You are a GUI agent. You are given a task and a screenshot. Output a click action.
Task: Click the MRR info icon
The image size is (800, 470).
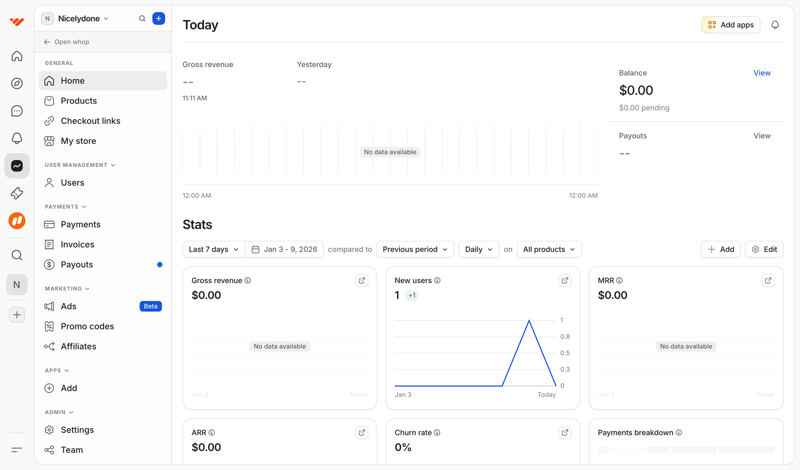click(620, 281)
